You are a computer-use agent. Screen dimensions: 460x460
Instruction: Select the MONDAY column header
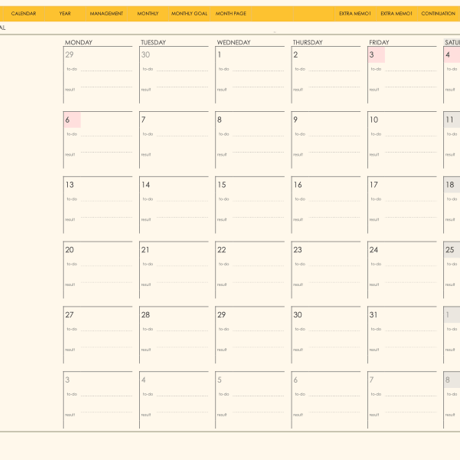tap(78, 42)
